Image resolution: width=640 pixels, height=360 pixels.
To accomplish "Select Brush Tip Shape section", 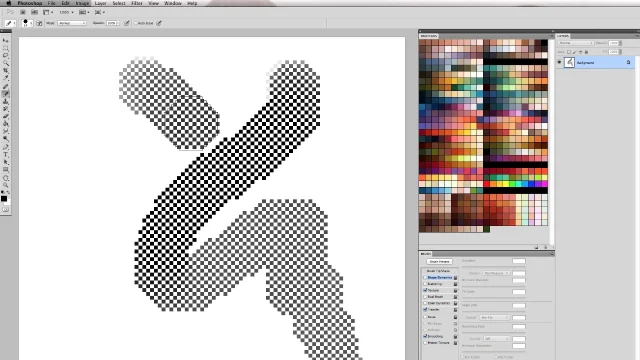I will click(x=438, y=271).
